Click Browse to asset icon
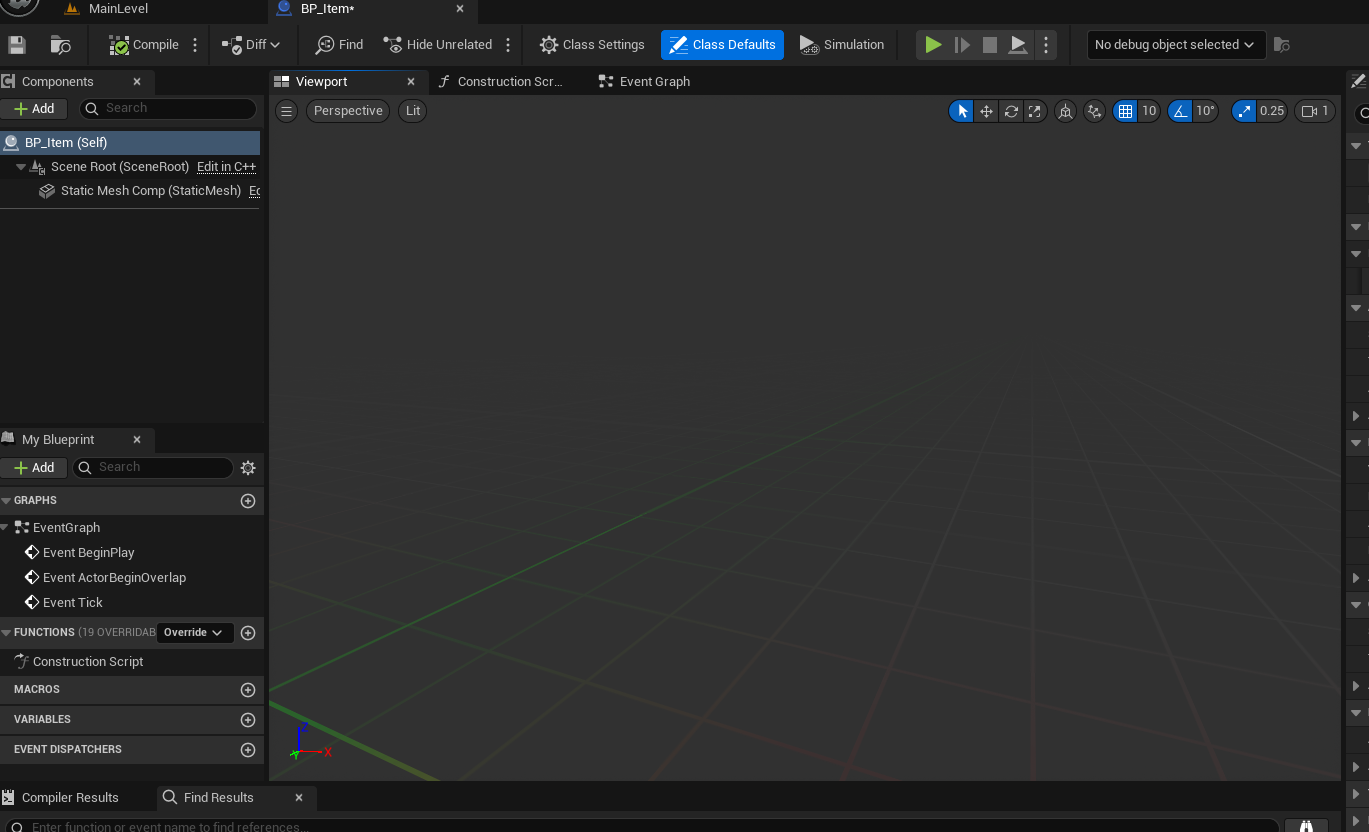Image resolution: width=1369 pixels, height=832 pixels. point(61,45)
